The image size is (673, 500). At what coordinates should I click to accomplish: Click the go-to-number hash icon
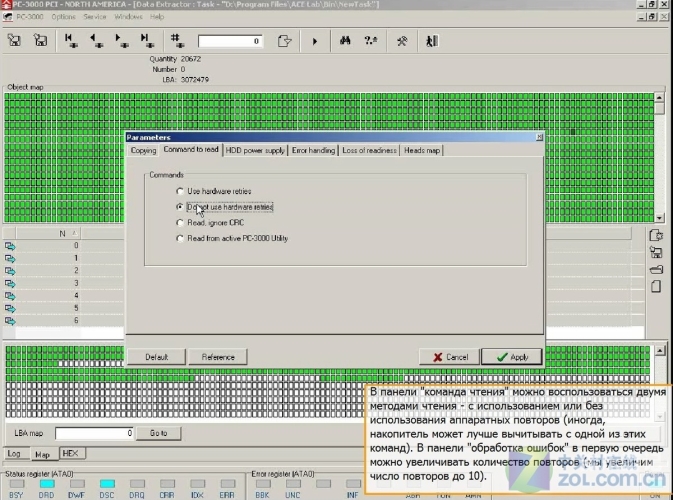click(x=177, y=41)
